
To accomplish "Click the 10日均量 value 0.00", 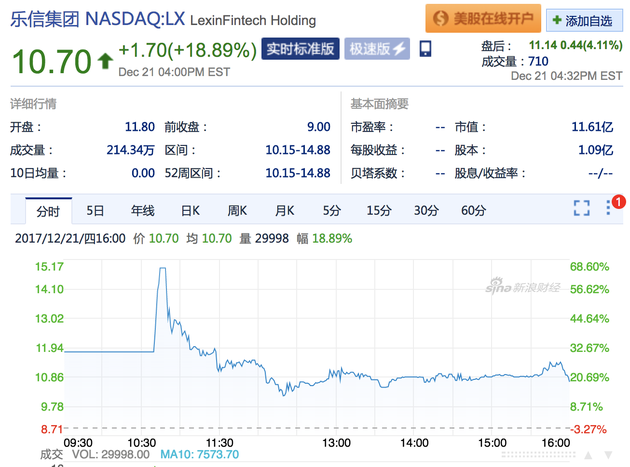I will [x=143, y=173].
